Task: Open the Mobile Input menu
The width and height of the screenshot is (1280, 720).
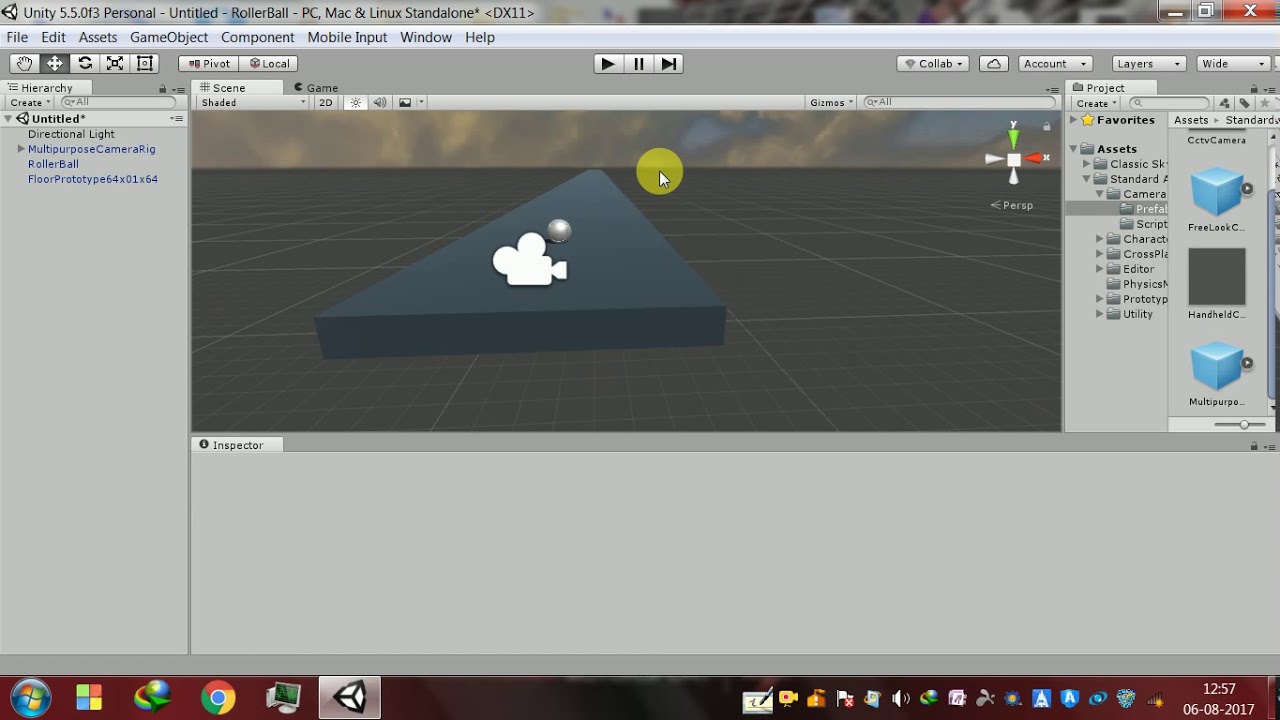Action: 347,37
